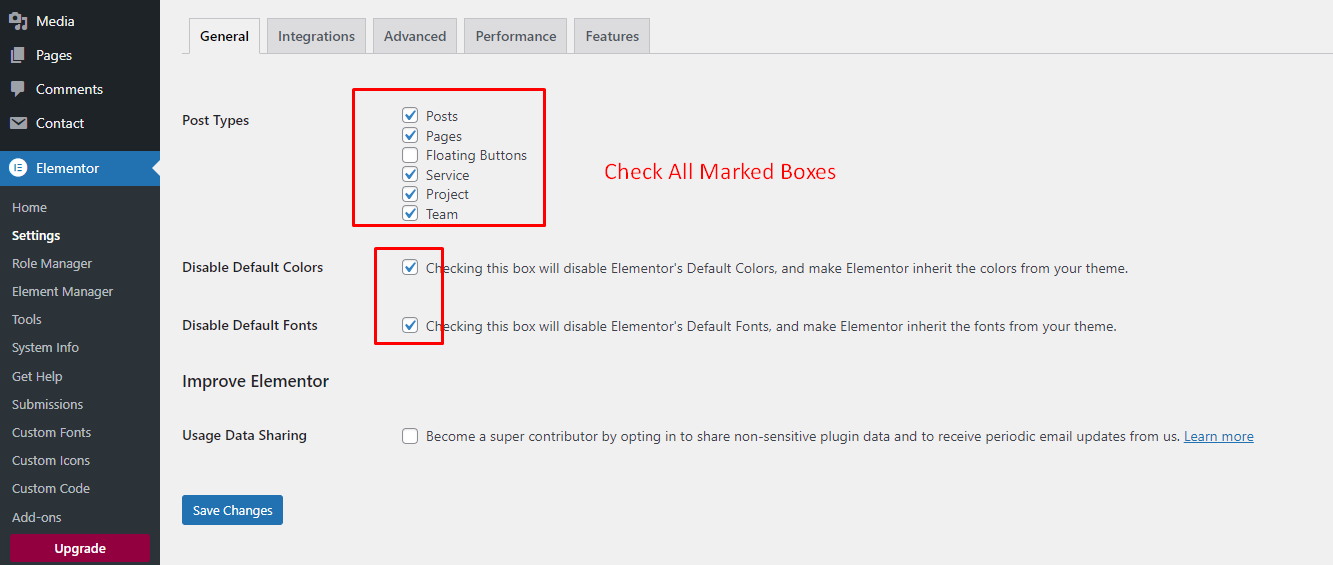Click the Pages icon in sidebar
Screen dimensions: 1333x565
tap(18, 55)
